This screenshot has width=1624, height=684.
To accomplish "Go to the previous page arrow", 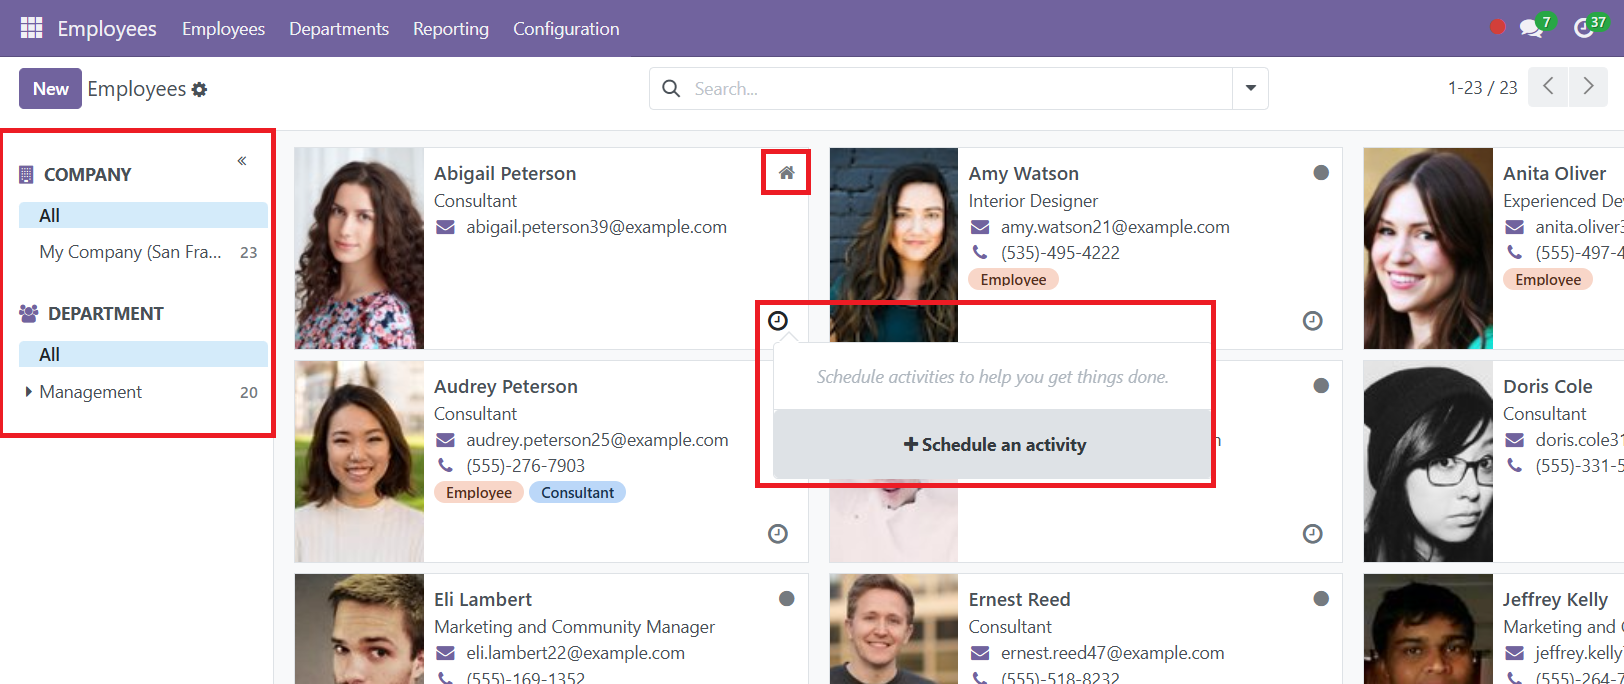I will [x=1548, y=87].
